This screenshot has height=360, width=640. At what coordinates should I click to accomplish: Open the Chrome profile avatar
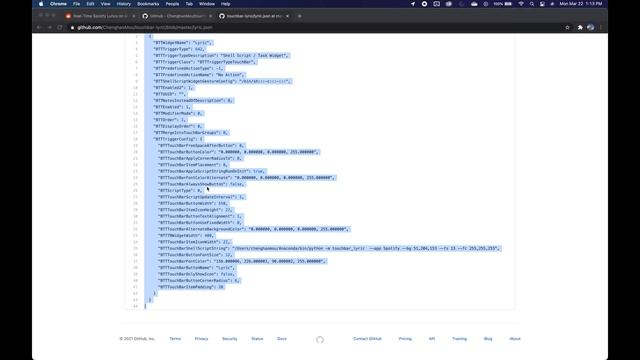click(x=590, y=27)
